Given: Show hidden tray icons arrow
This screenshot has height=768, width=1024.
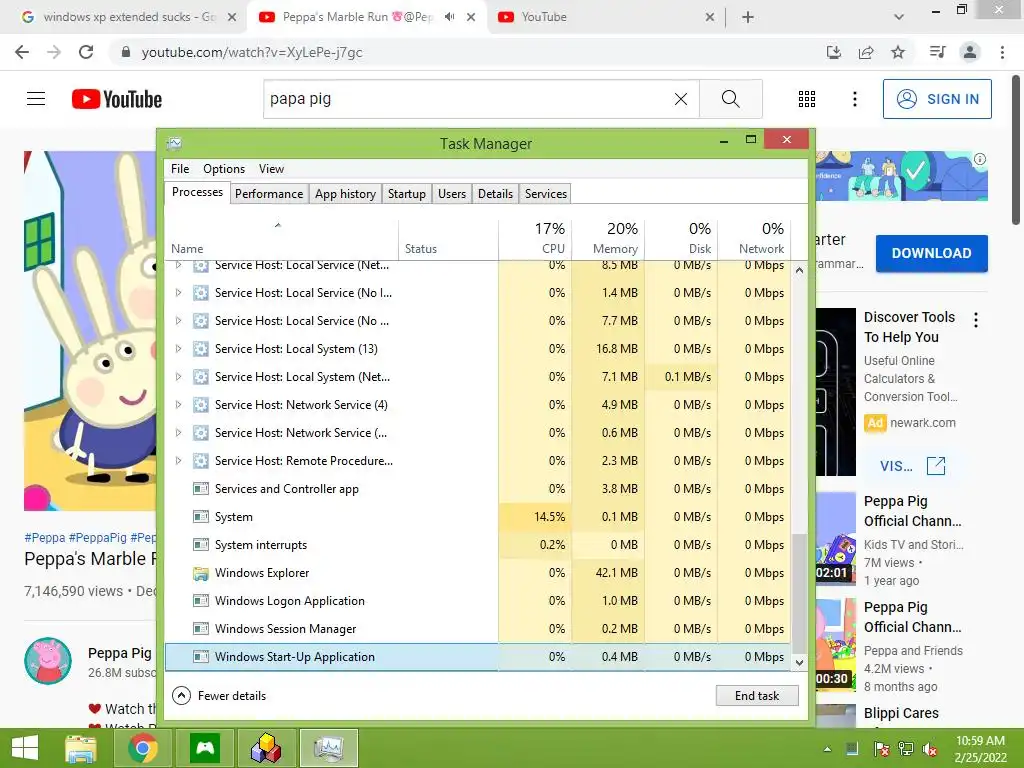Looking at the screenshot, I should click(x=827, y=749).
